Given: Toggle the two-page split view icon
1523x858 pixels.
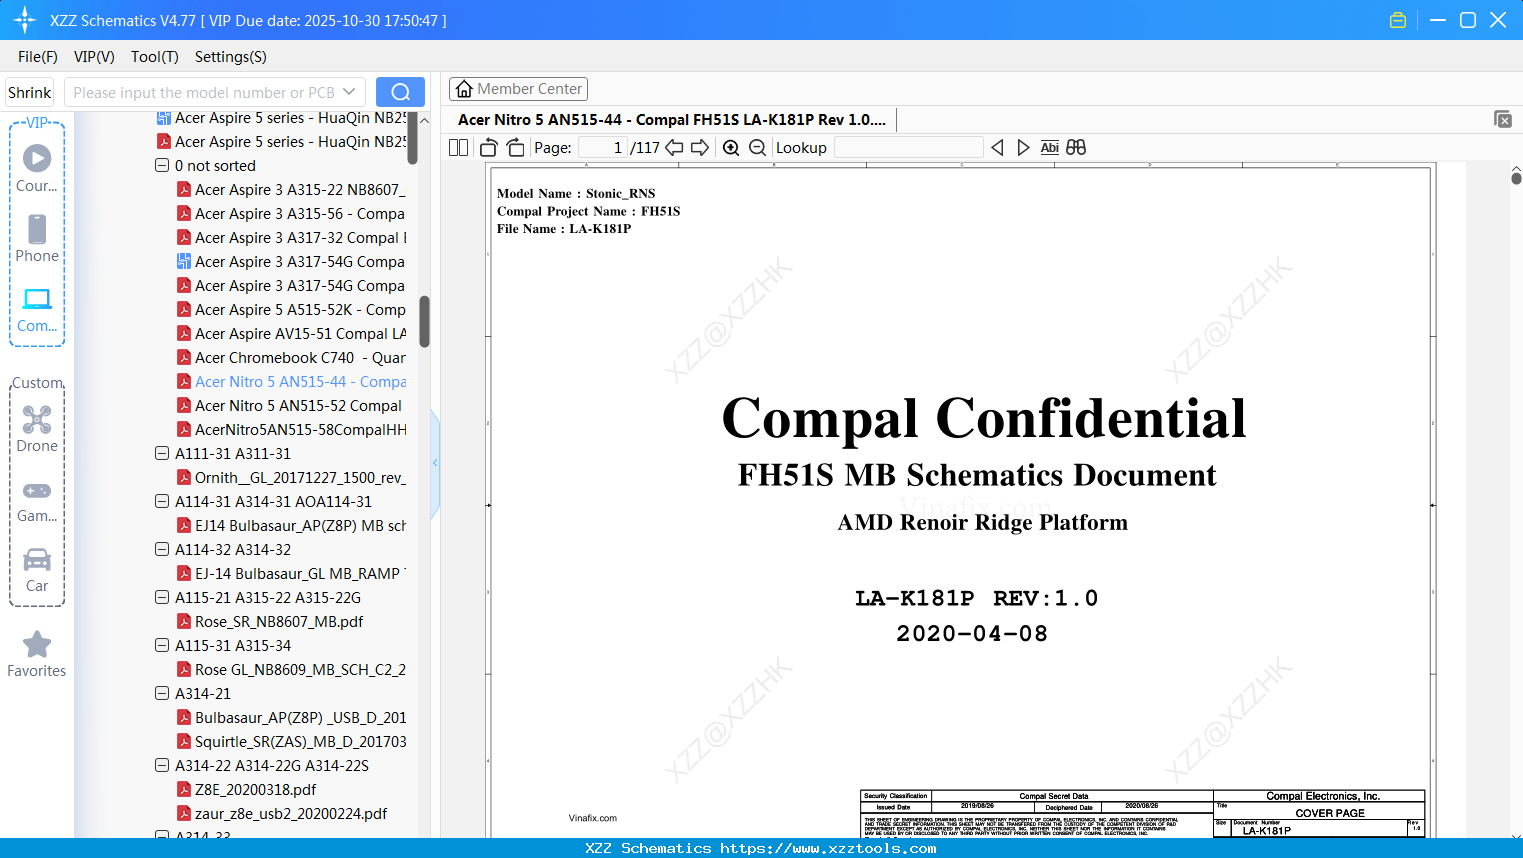Looking at the screenshot, I should point(458,148).
